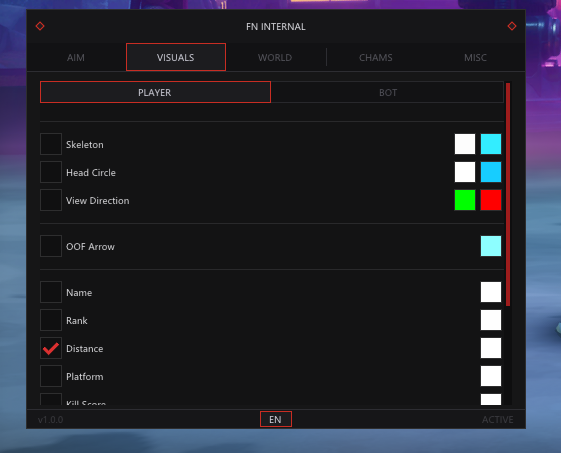Click the EN language button
The width and height of the screenshot is (561, 453).
[275, 419]
